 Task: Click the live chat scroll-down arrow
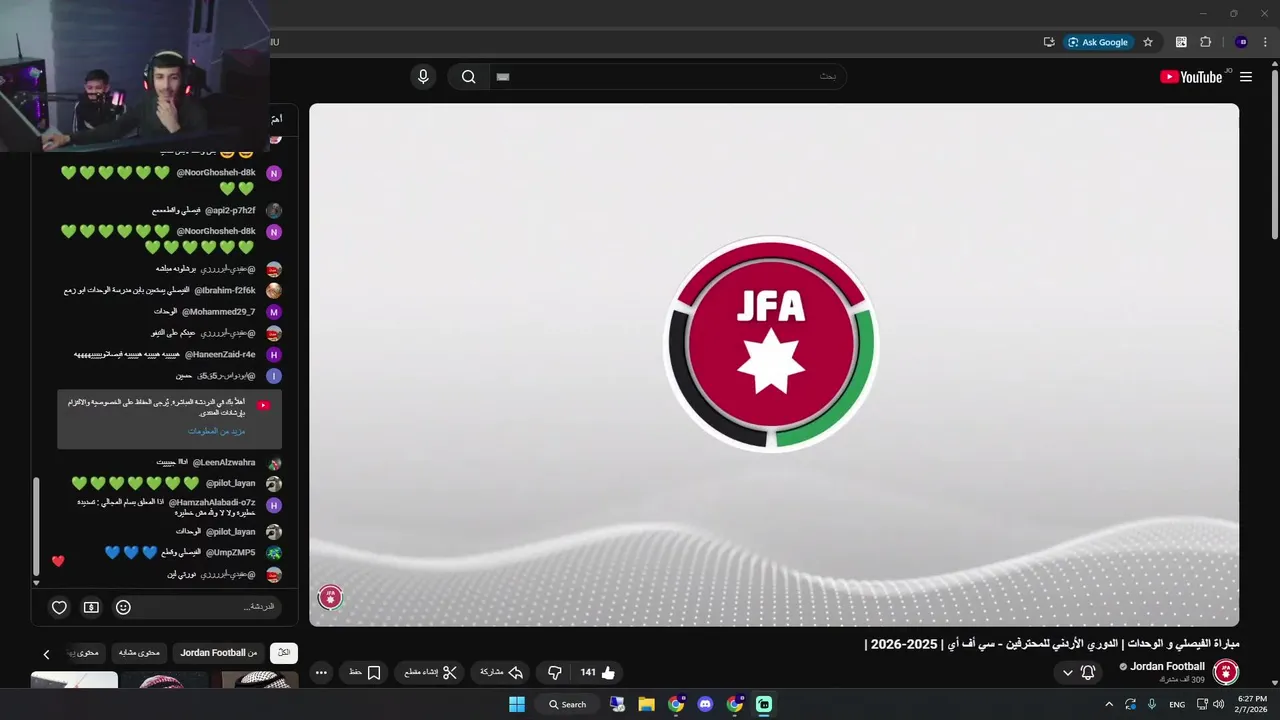(37, 583)
